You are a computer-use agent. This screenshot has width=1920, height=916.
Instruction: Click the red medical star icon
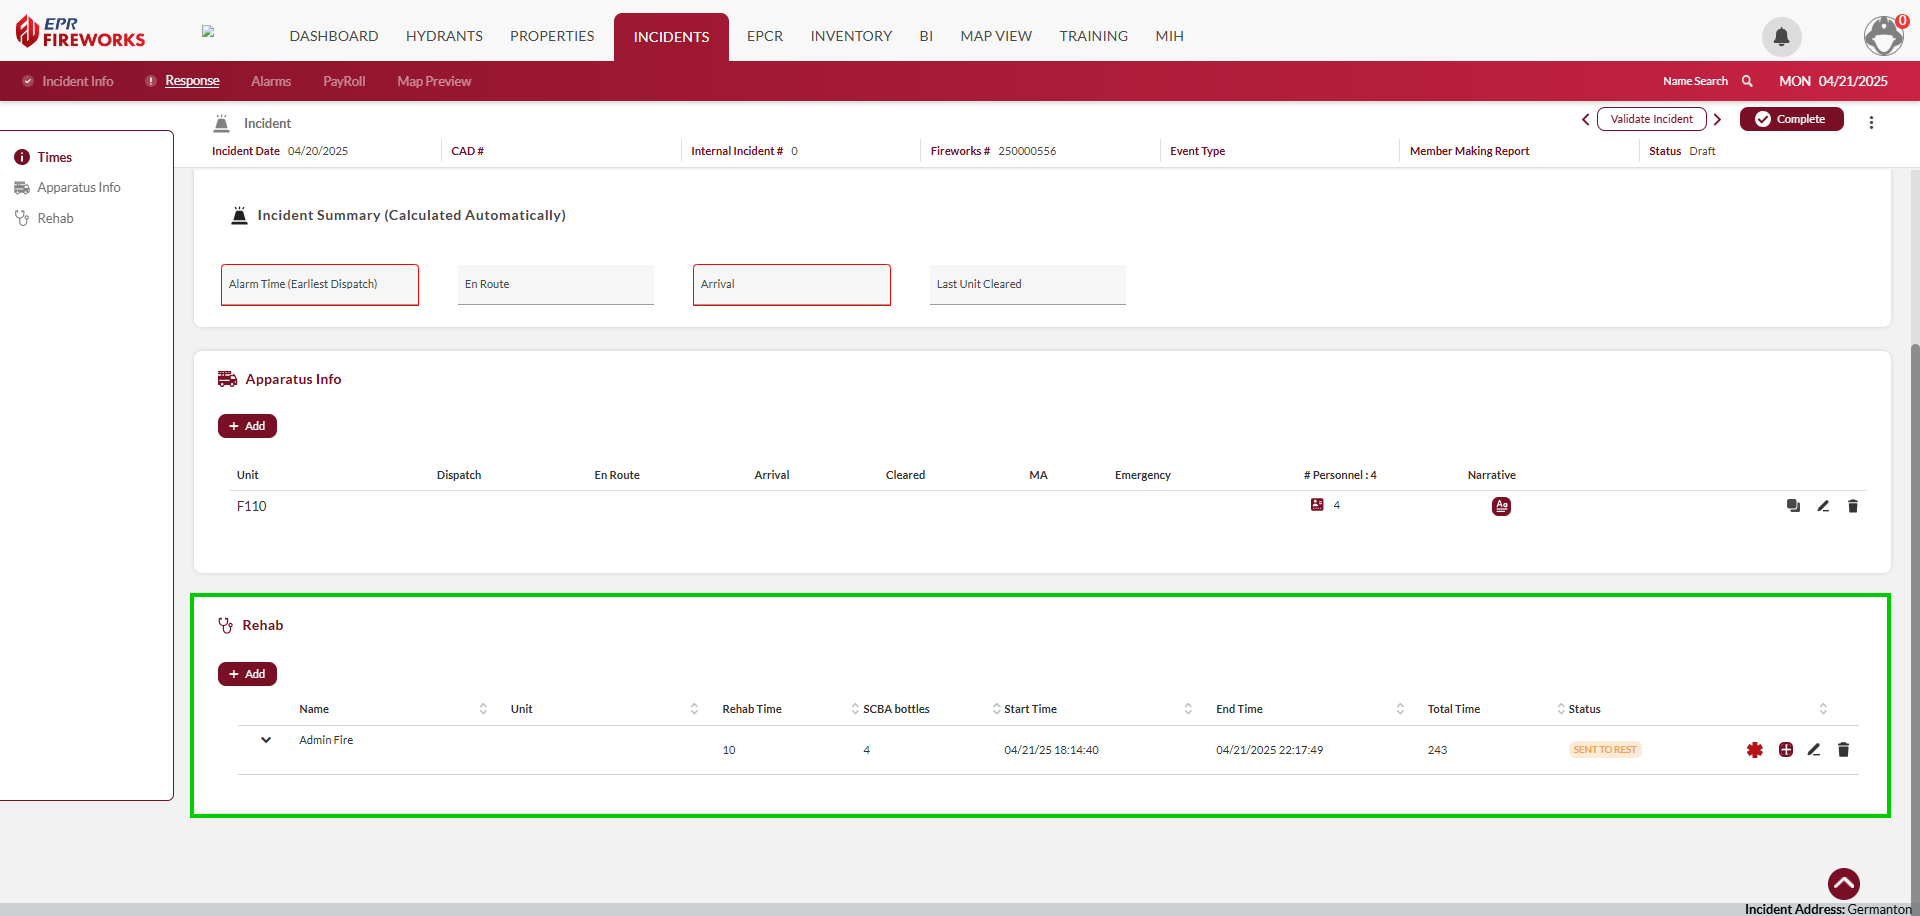1755,750
